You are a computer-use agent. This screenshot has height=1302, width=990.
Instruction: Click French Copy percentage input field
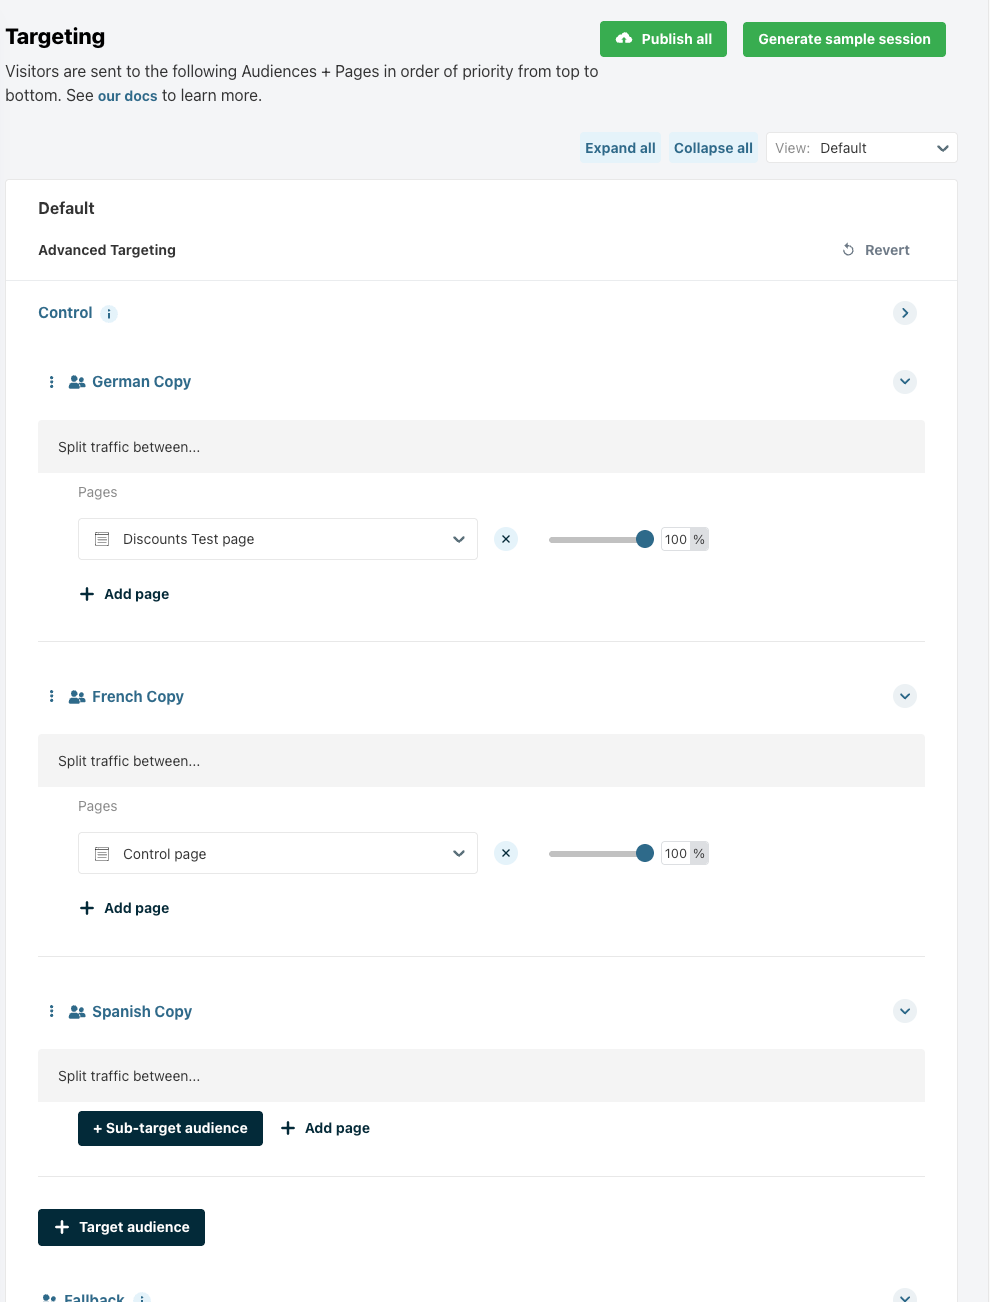coord(676,853)
